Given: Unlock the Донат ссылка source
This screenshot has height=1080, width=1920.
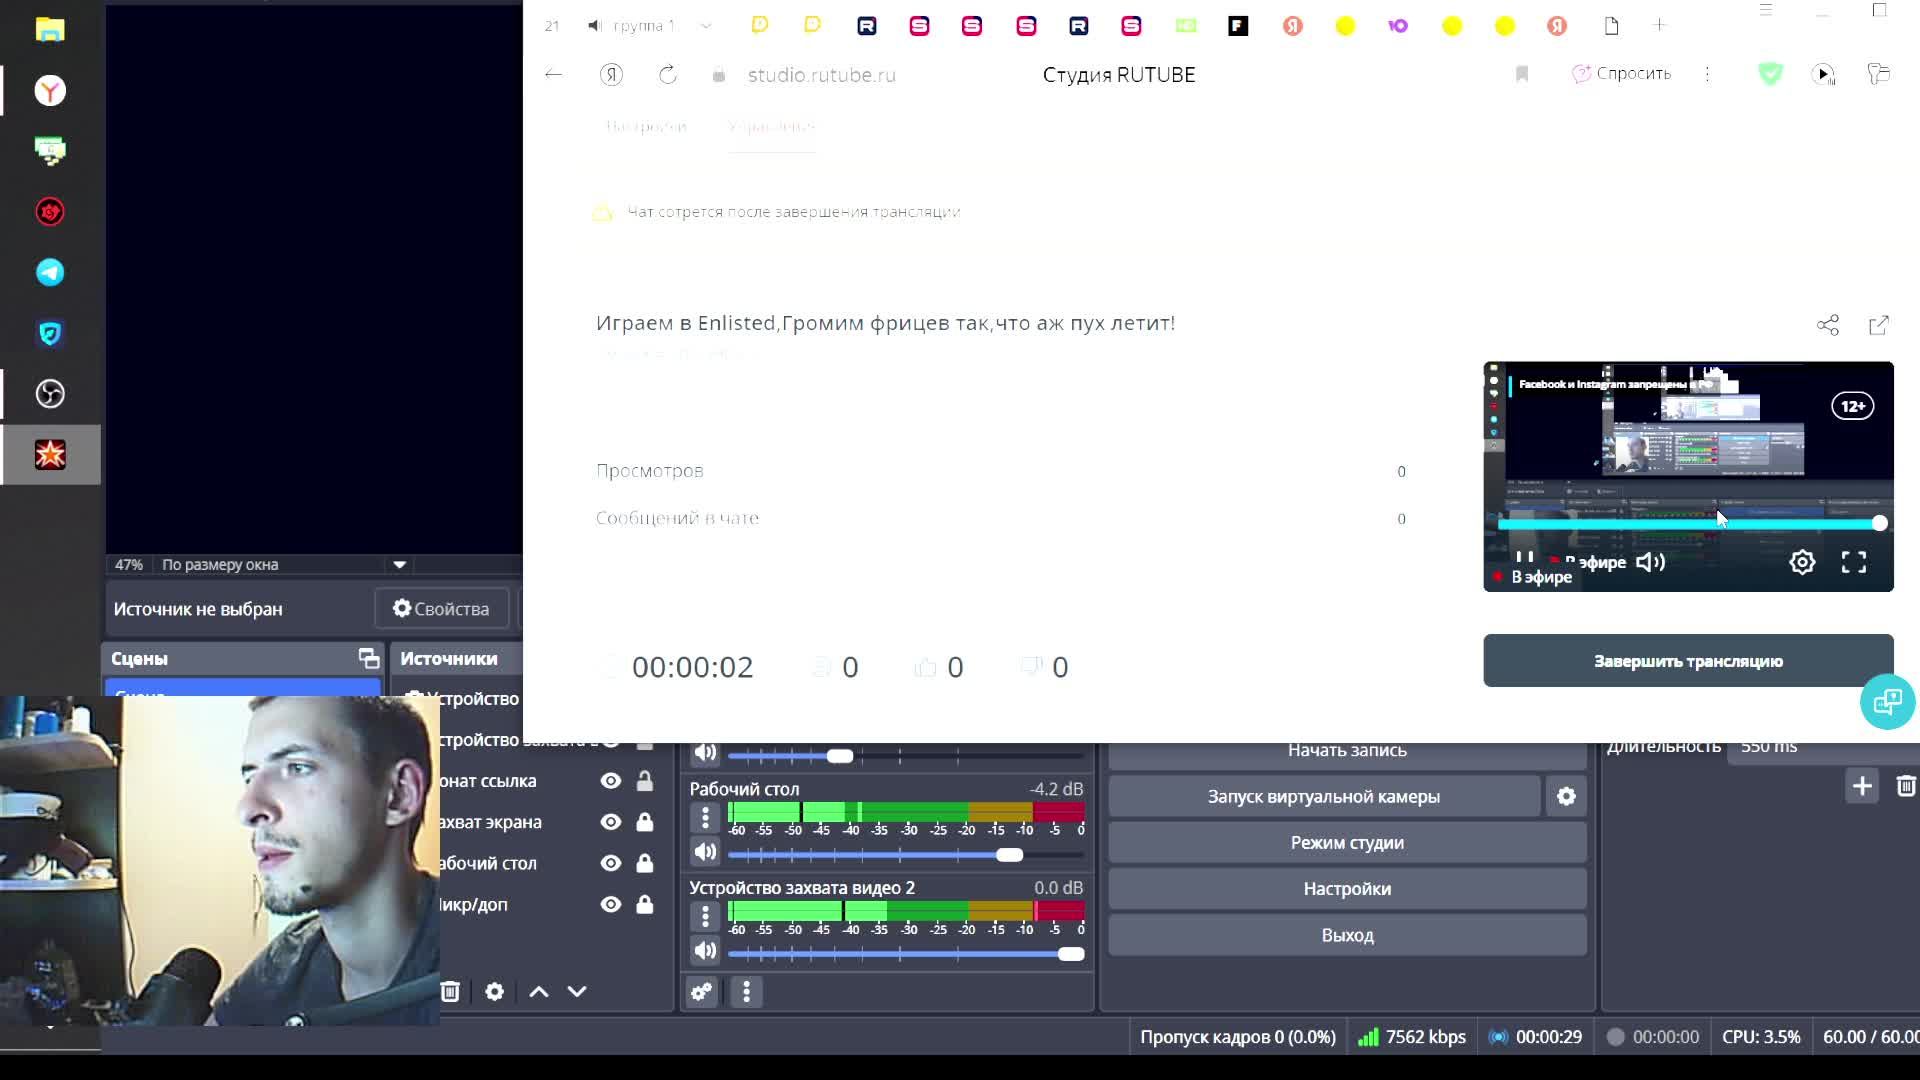Looking at the screenshot, I should coord(645,781).
